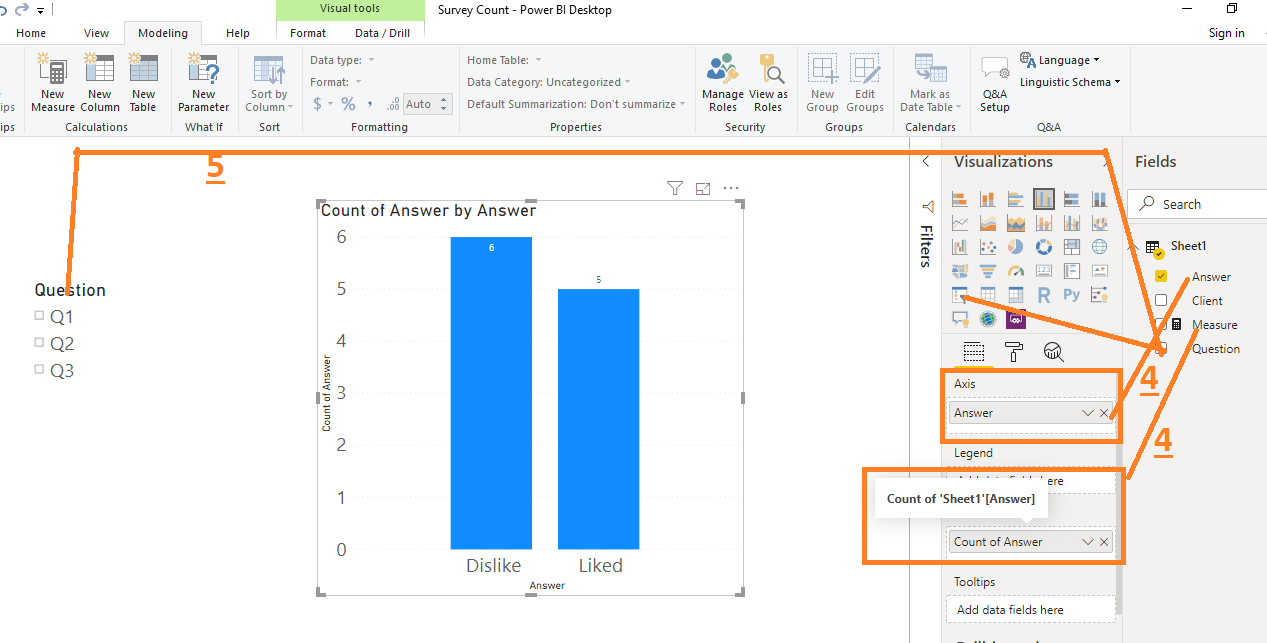
Task: Open the Data type dropdown
Action: (342, 60)
